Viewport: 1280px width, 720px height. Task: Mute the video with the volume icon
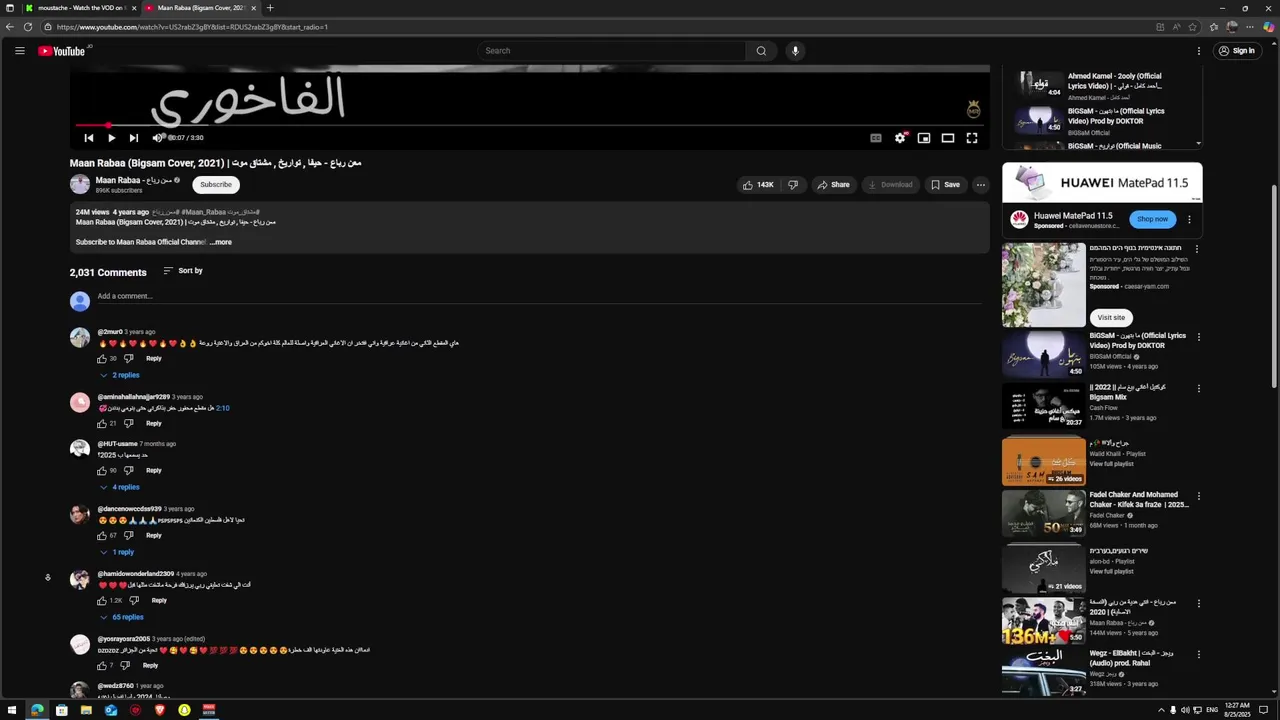[157, 138]
